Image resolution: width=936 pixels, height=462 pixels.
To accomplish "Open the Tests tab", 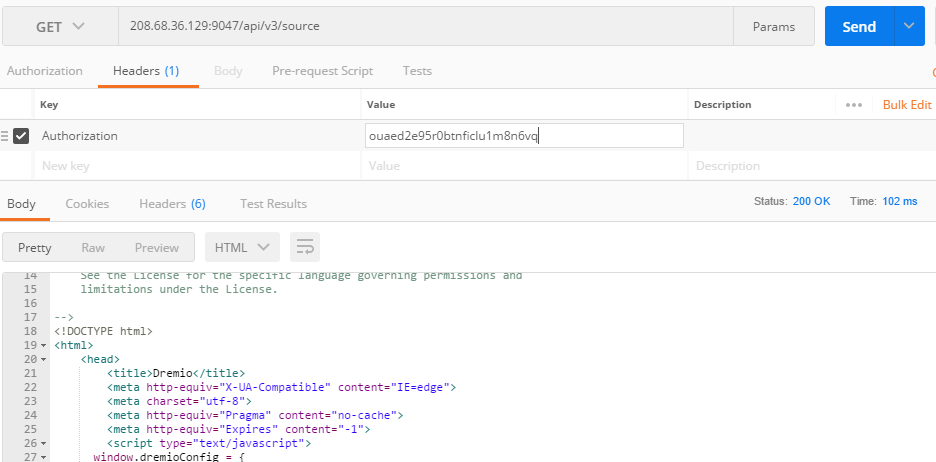I will pyautogui.click(x=417, y=70).
